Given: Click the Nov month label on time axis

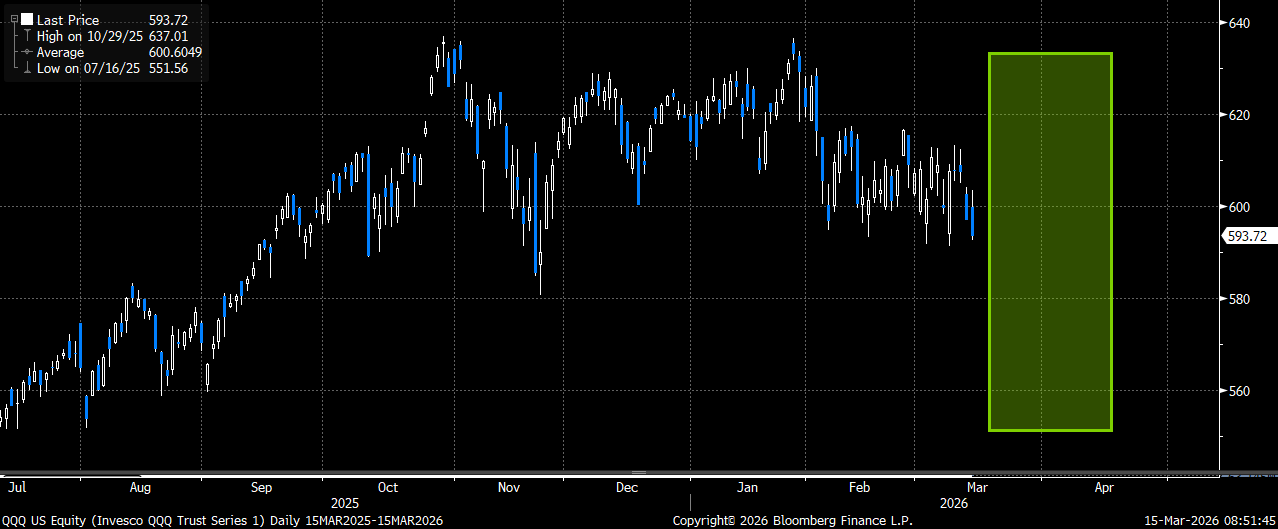Looking at the screenshot, I should (x=509, y=488).
